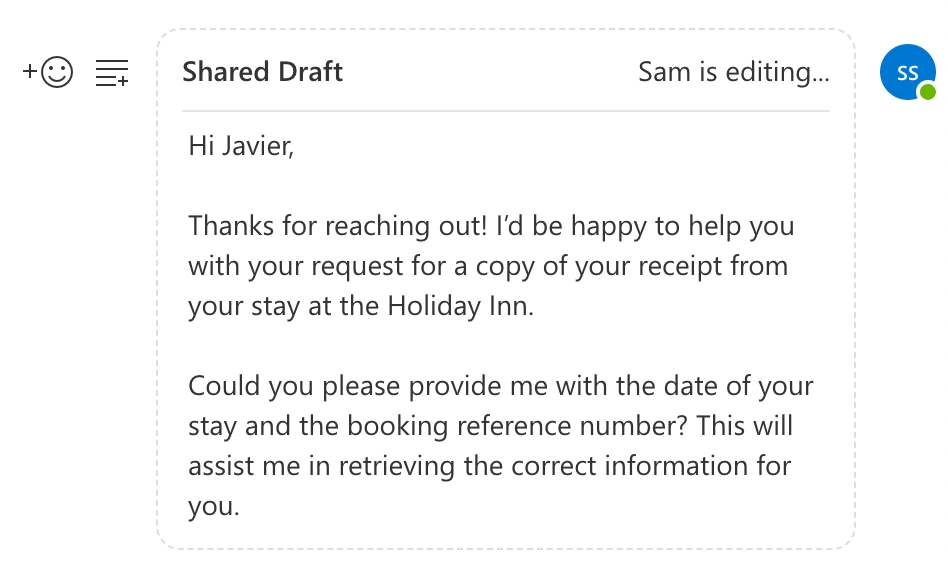Click the Shared Draft title

point(262,72)
